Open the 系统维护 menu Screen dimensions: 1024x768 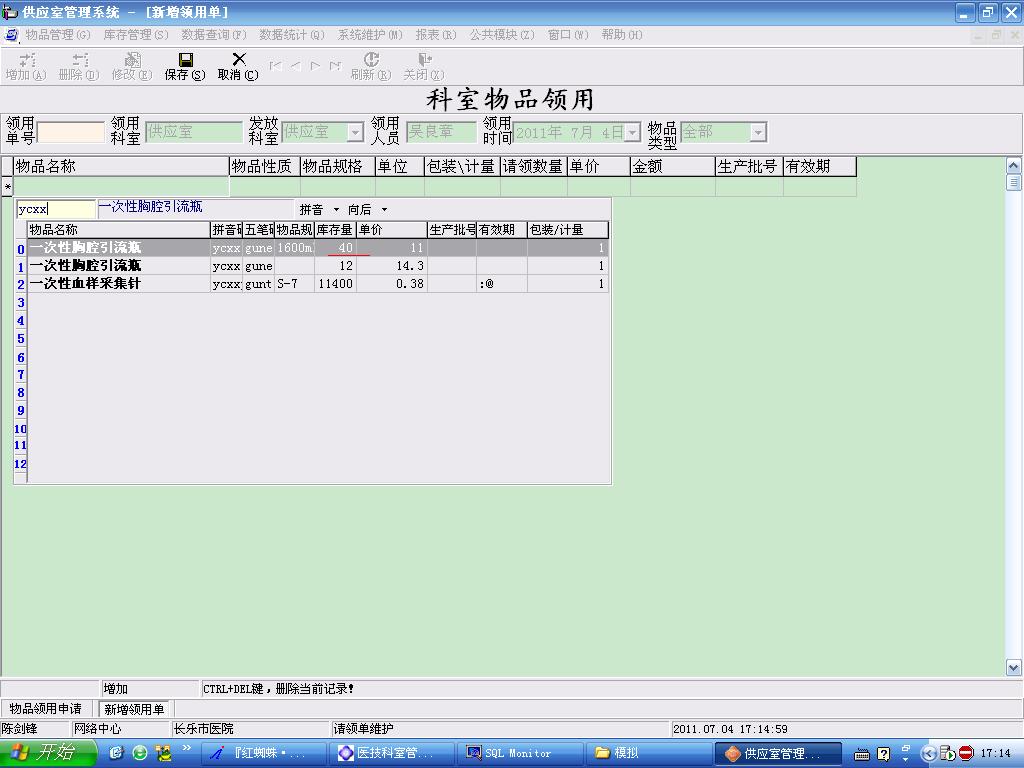(370, 35)
